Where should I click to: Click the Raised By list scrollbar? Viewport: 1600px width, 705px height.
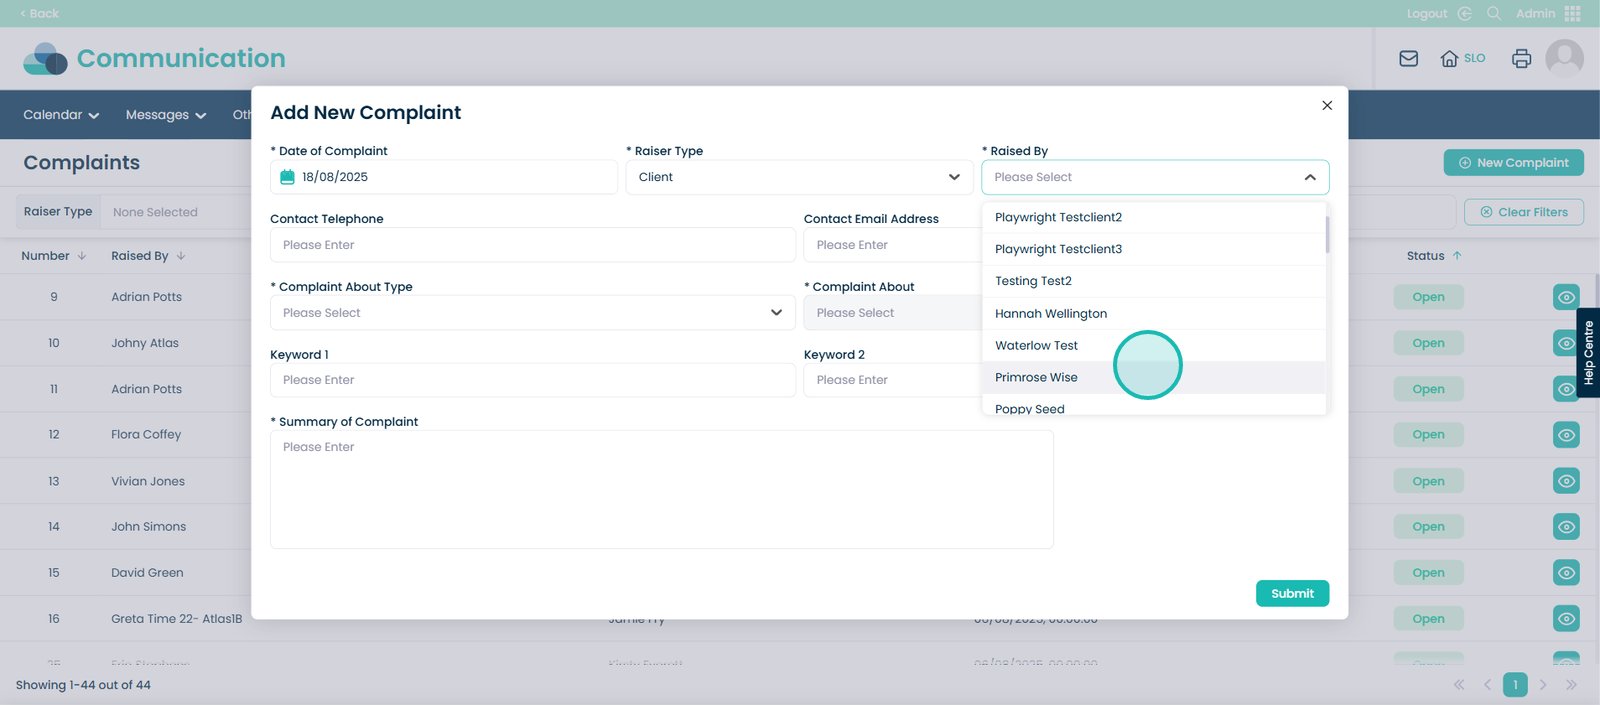point(1327,235)
